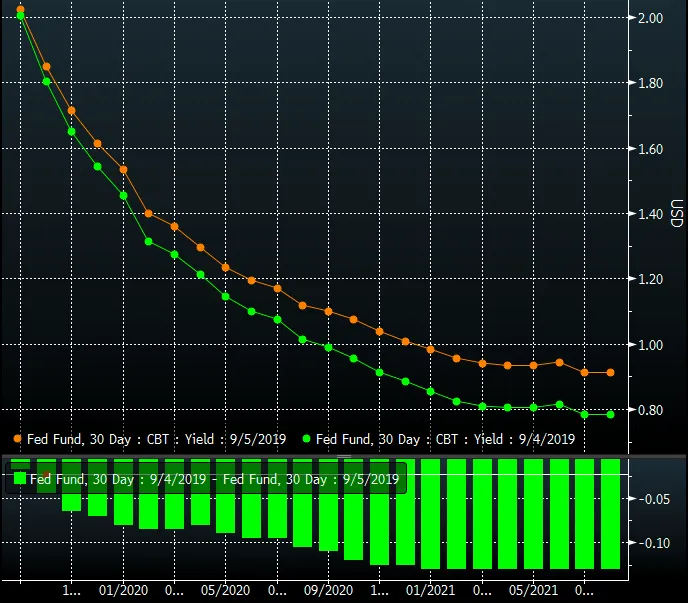688x603 pixels.
Task: Click the 1.60 y-axis label
Action: (650, 149)
